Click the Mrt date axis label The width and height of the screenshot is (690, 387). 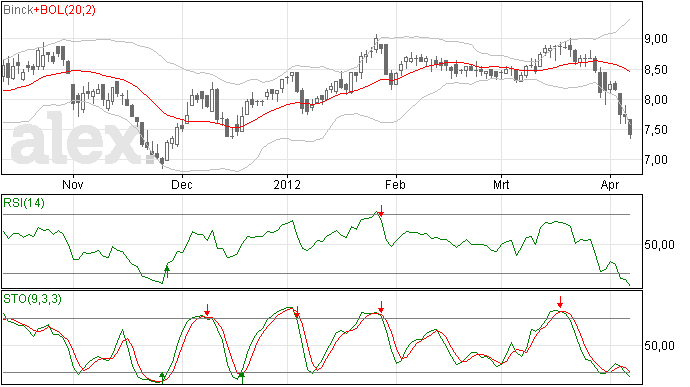coord(501,184)
